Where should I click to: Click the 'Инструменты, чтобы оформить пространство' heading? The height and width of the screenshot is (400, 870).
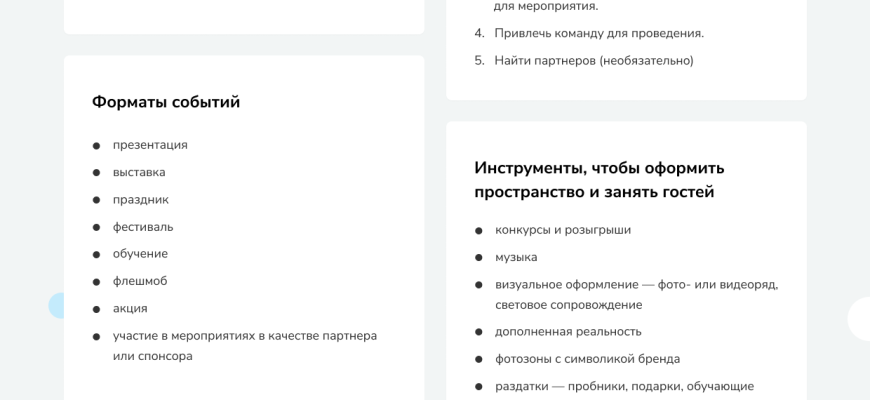coord(599,180)
